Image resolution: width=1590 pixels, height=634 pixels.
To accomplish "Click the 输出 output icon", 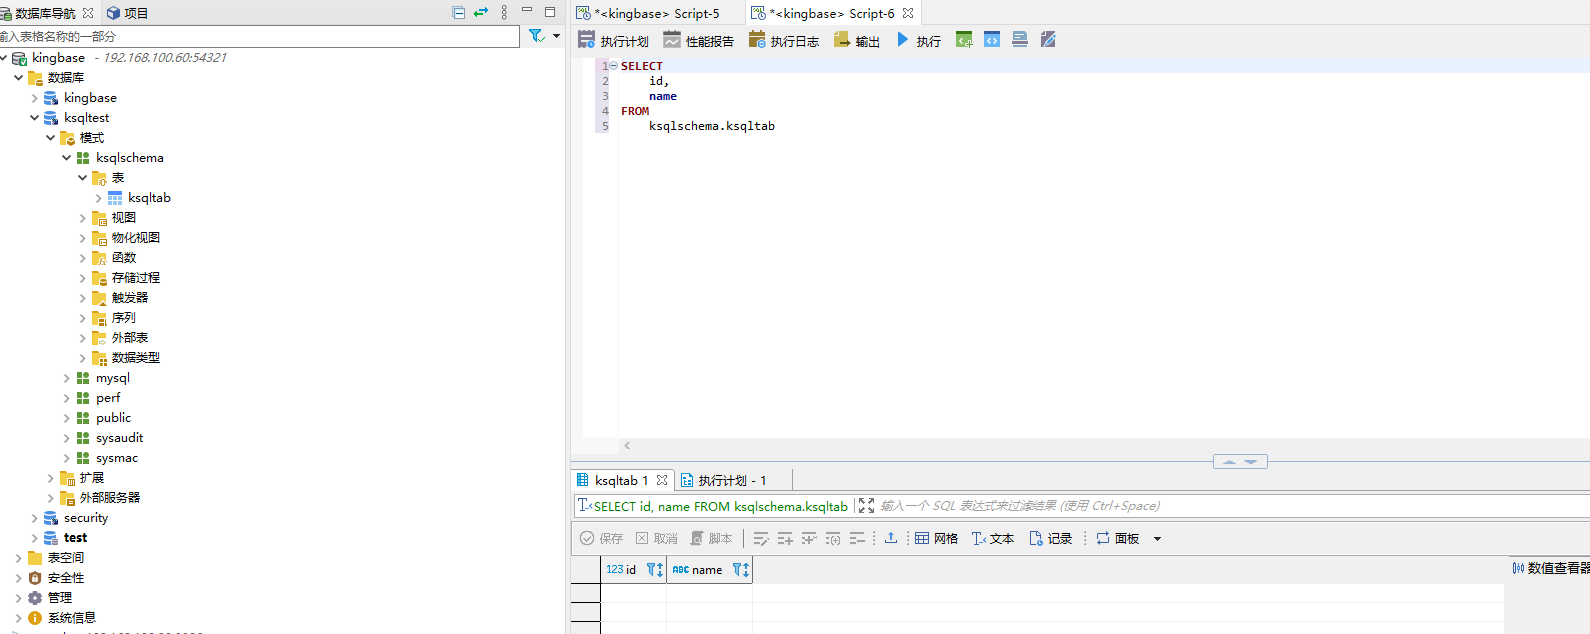I will pyautogui.click(x=842, y=40).
